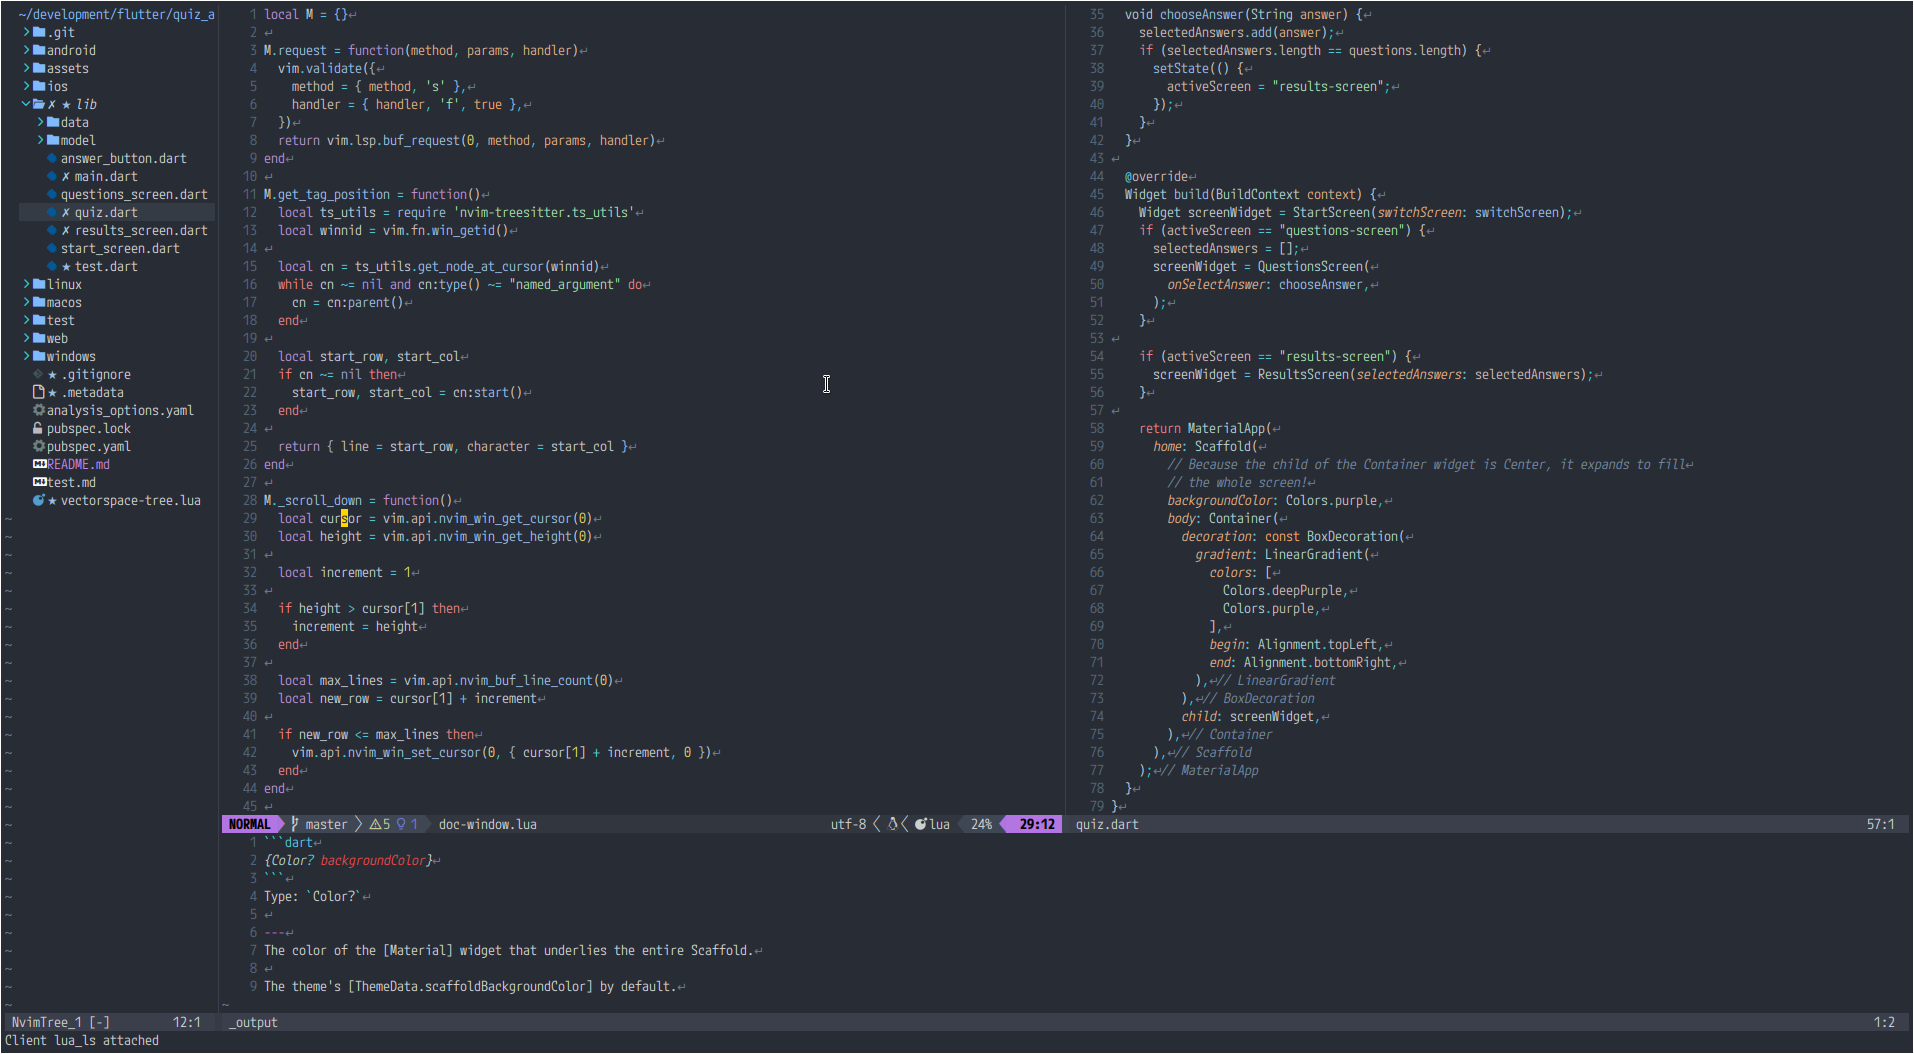
Task: Open pubspec.yaml in the file tree
Action: point(88,446)
